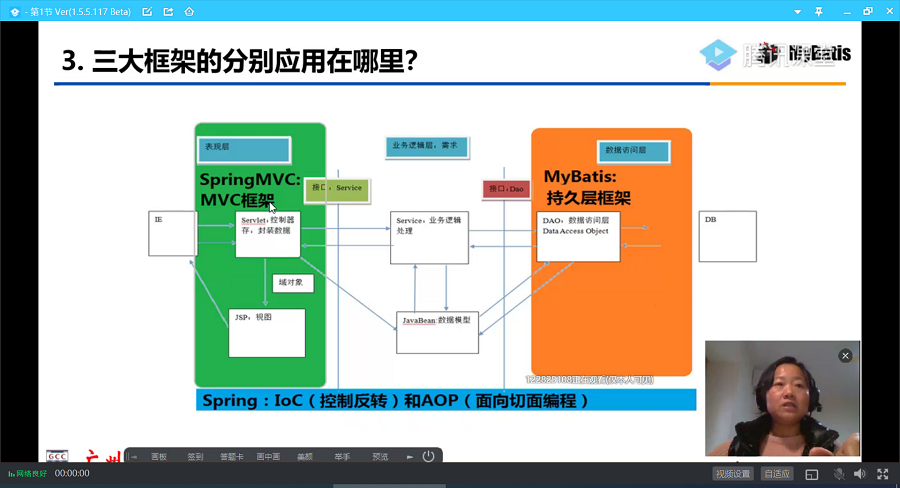
Task: Click 预览 preview option
Action: [380, 456]
